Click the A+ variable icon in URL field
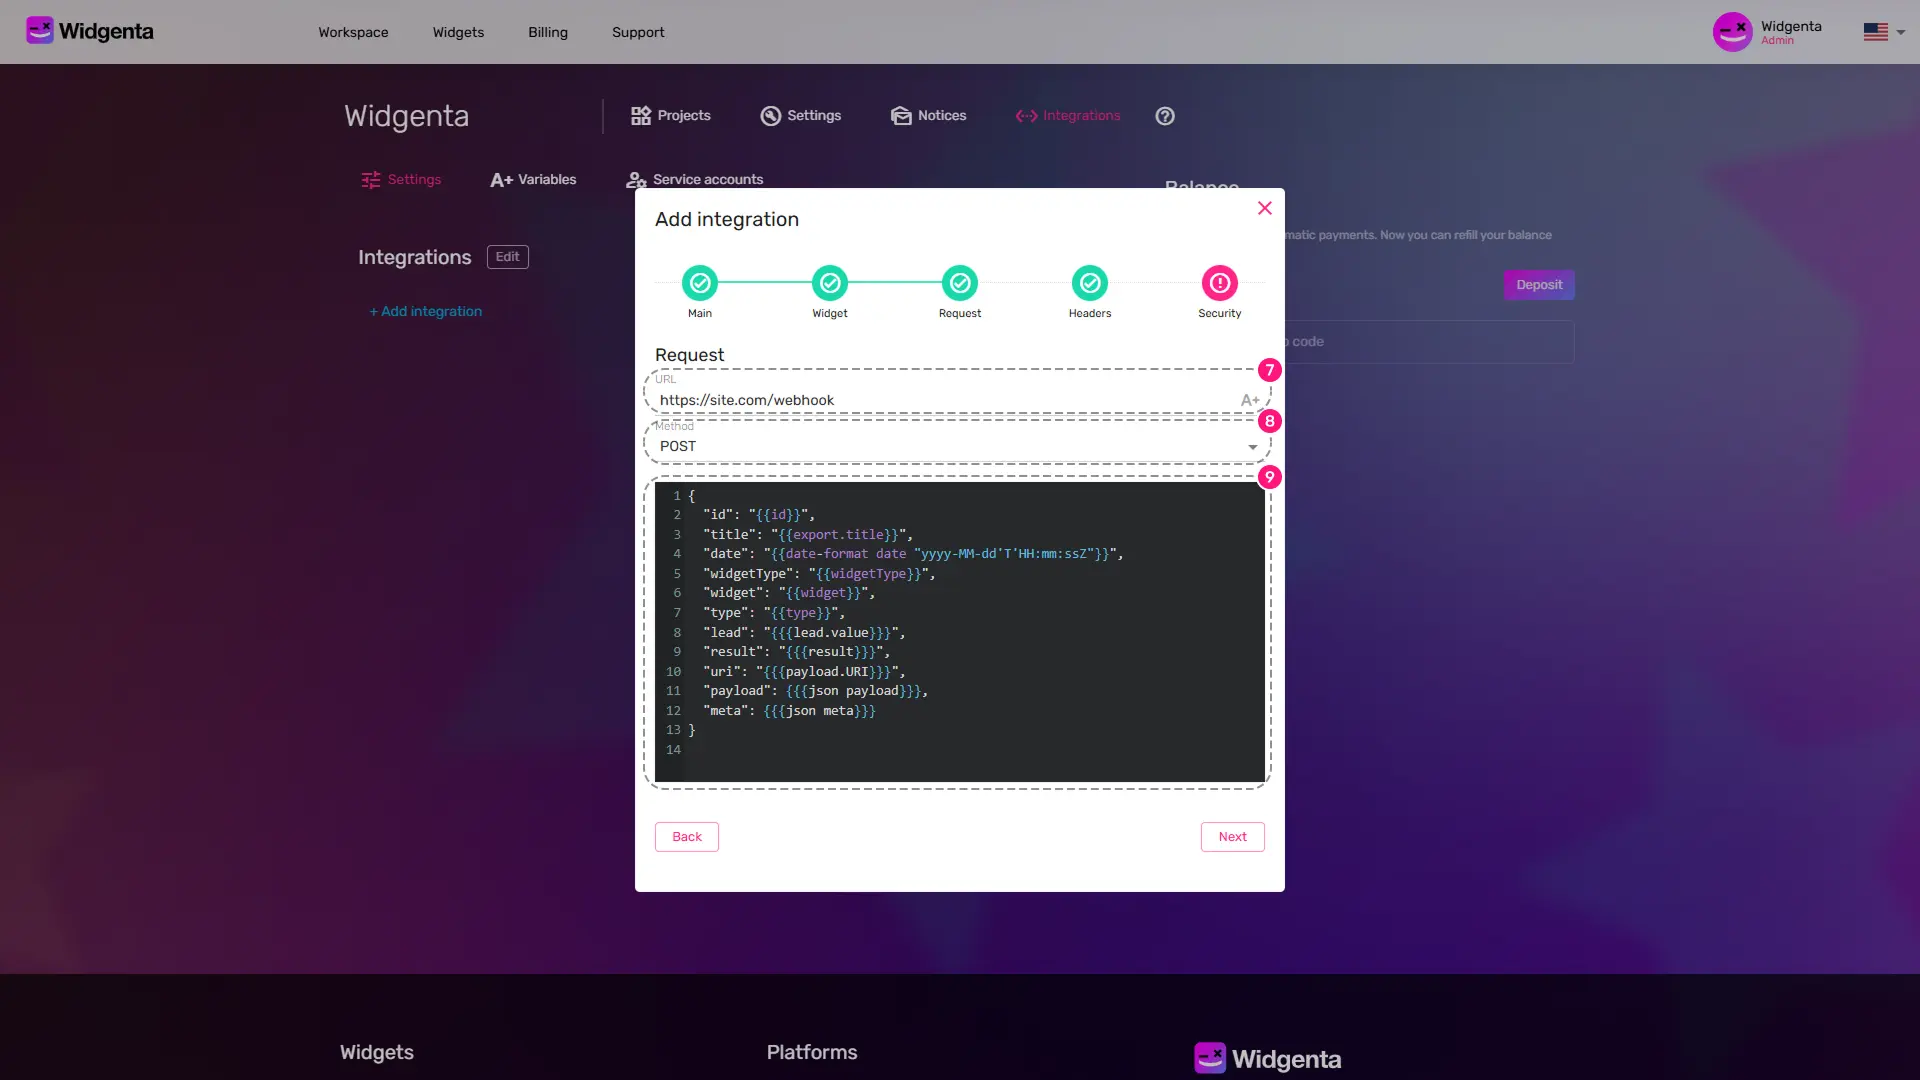 1250,400
